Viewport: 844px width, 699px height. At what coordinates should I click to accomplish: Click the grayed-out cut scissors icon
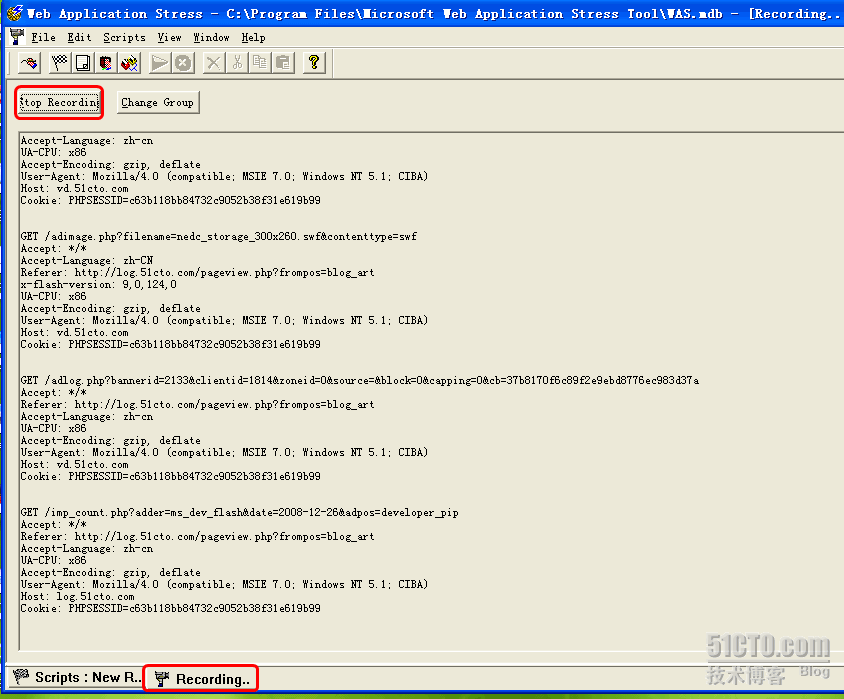(237, 63)
